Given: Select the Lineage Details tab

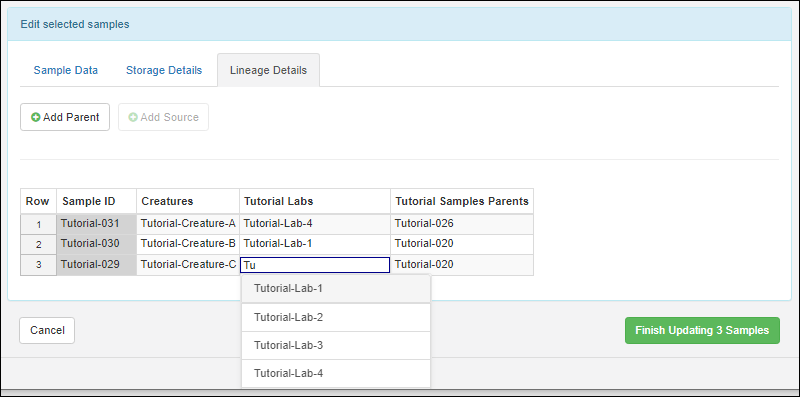Looking at the screenshot, I should 268,70.
